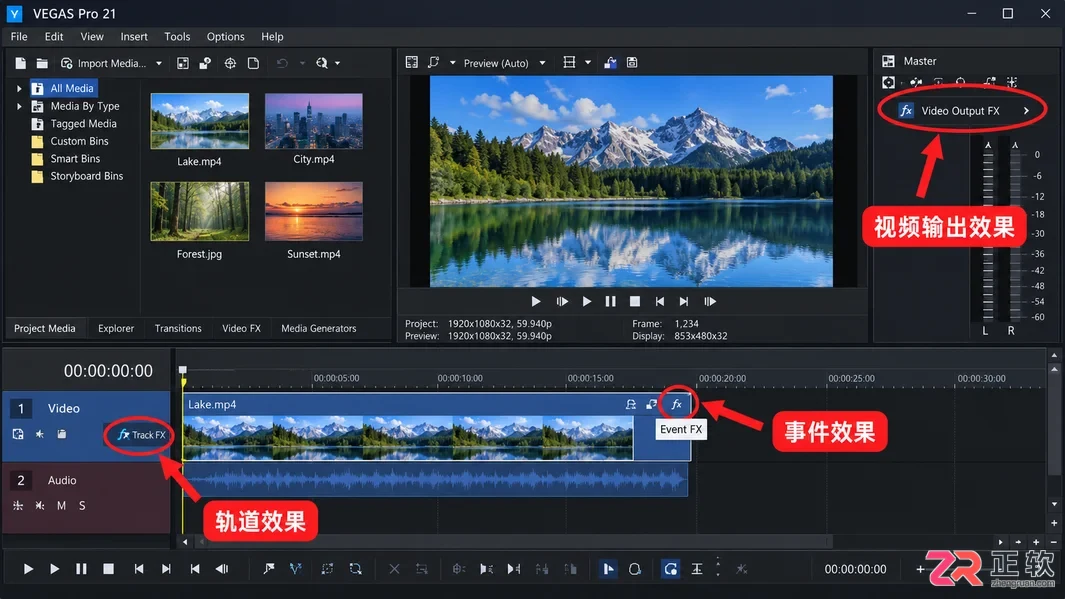Click the overlays grid icon in preview toolbar

coord(569,62)
